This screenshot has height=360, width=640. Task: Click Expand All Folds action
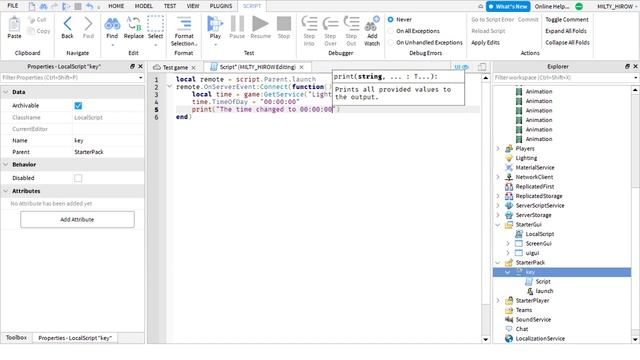point(566,31)
